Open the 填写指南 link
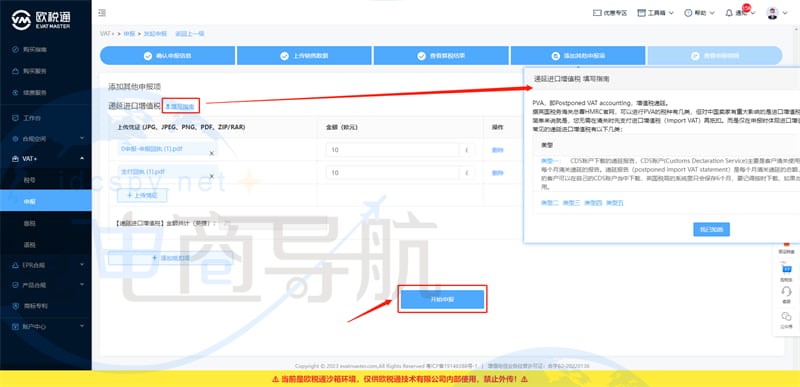Image resolution: width=800 pixels, height=387 pixels. (181, 106)
